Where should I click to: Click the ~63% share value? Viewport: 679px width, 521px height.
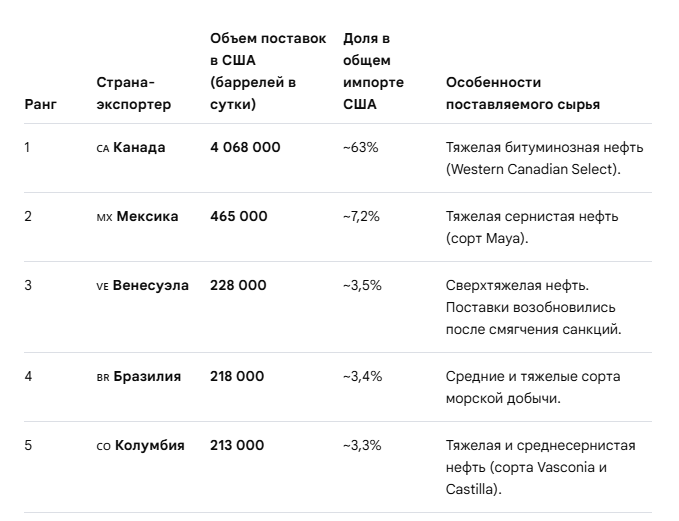[360, 148]
